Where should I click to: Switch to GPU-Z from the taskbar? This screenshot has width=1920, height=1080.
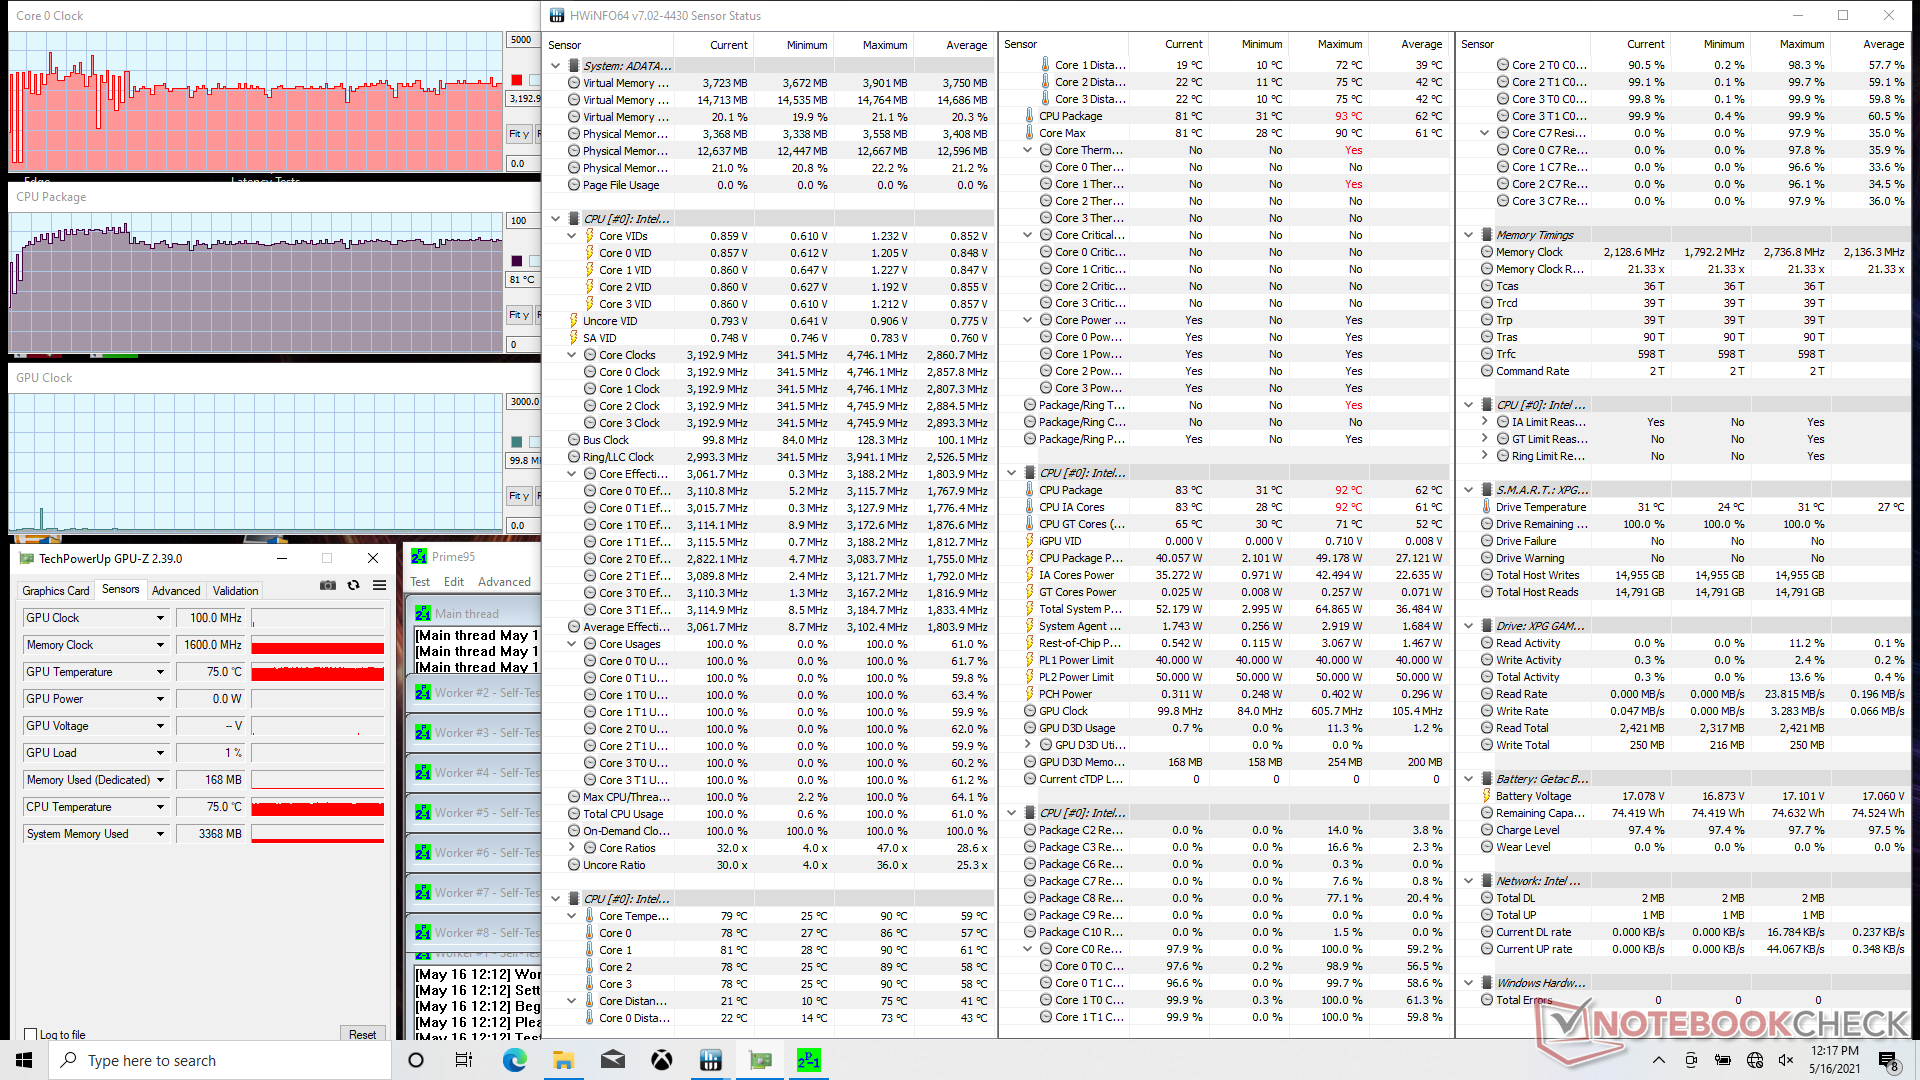pos(760,1060)
